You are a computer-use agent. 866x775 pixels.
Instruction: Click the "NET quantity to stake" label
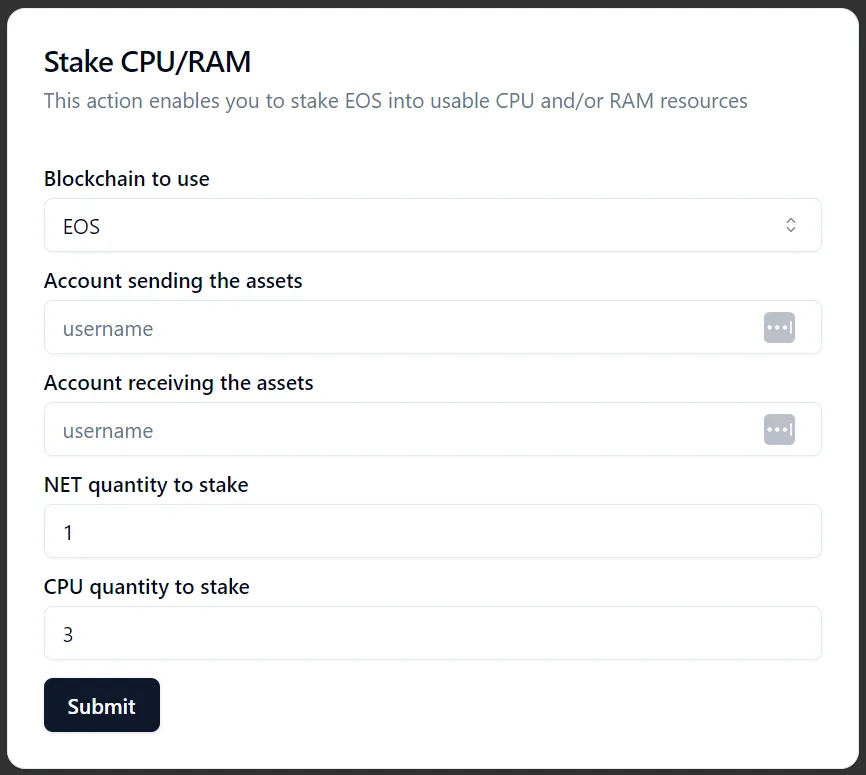click(146, 485)
